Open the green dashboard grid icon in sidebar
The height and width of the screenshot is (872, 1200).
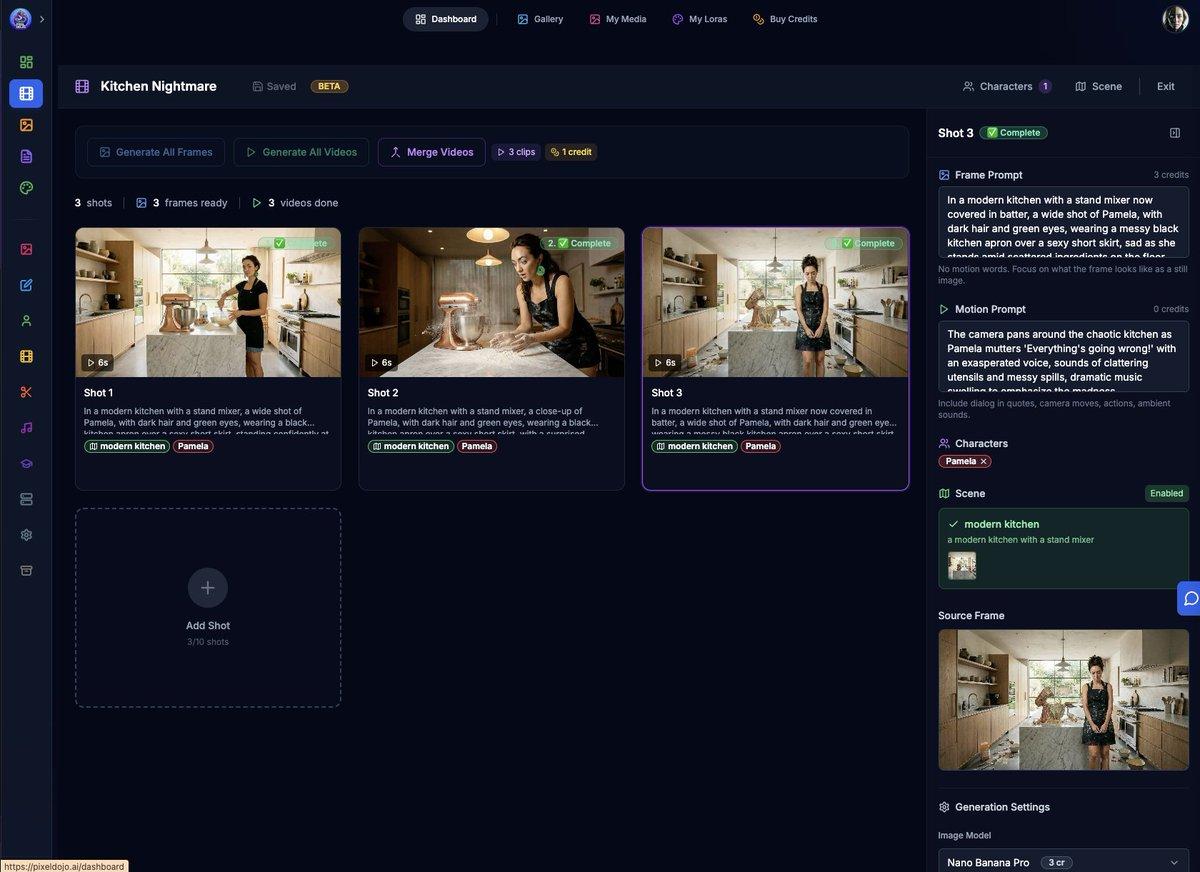point(26,62)
